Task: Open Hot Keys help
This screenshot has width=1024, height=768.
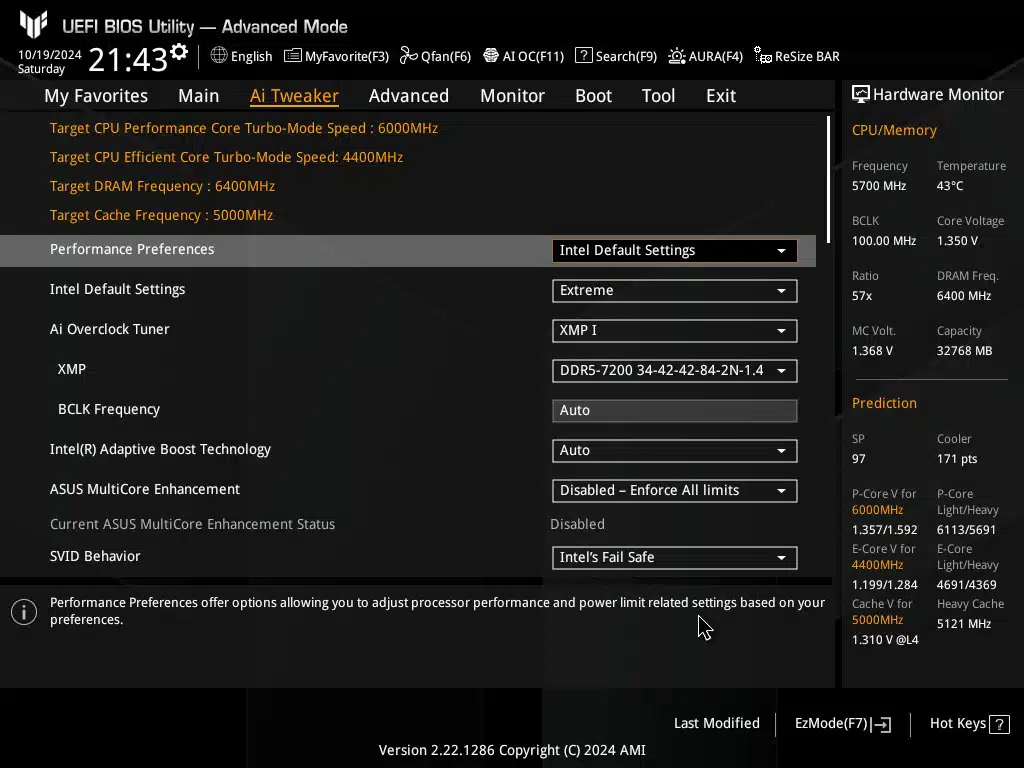Action: click(x=969, y=724)
